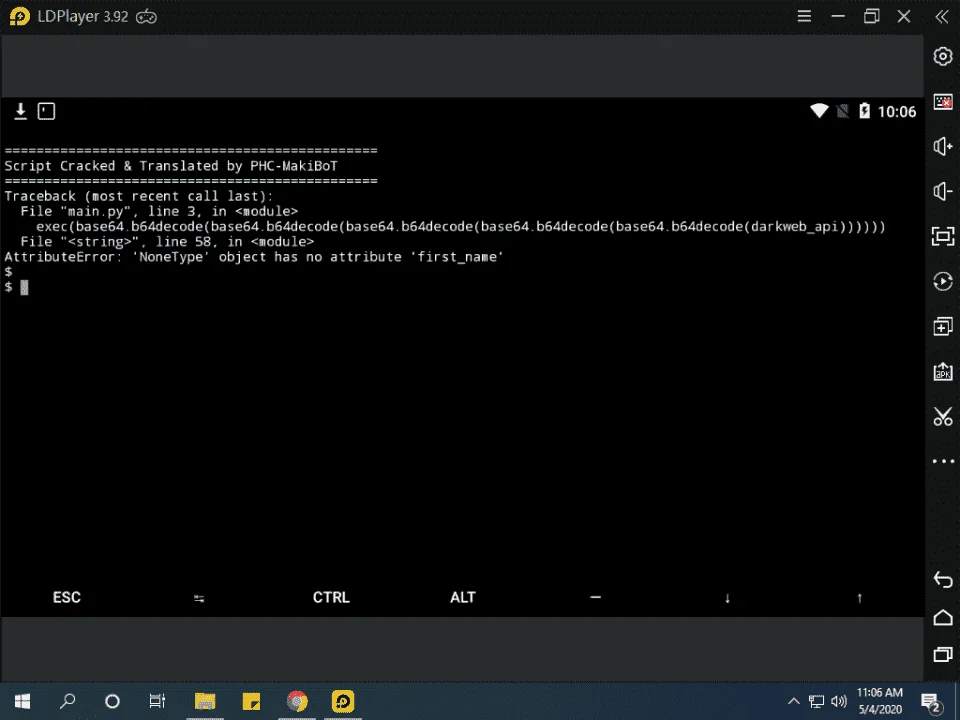Open LDPlayer settings gear
960x720 pixels.
coord(943,56)
